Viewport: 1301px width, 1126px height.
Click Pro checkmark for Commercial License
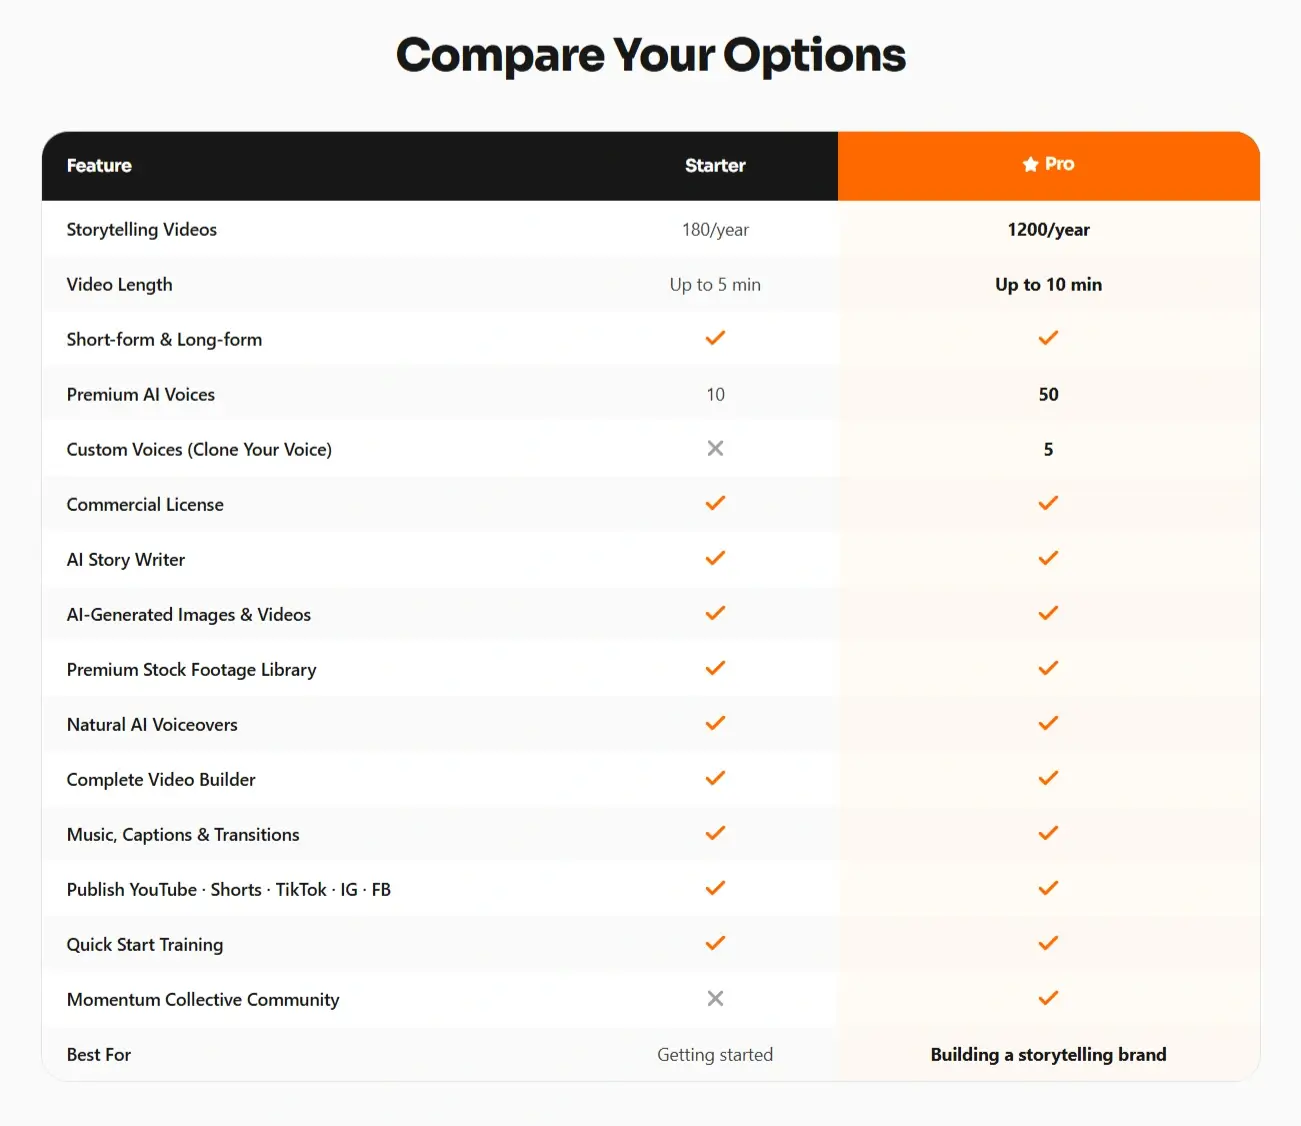[x=1048, y=503]
